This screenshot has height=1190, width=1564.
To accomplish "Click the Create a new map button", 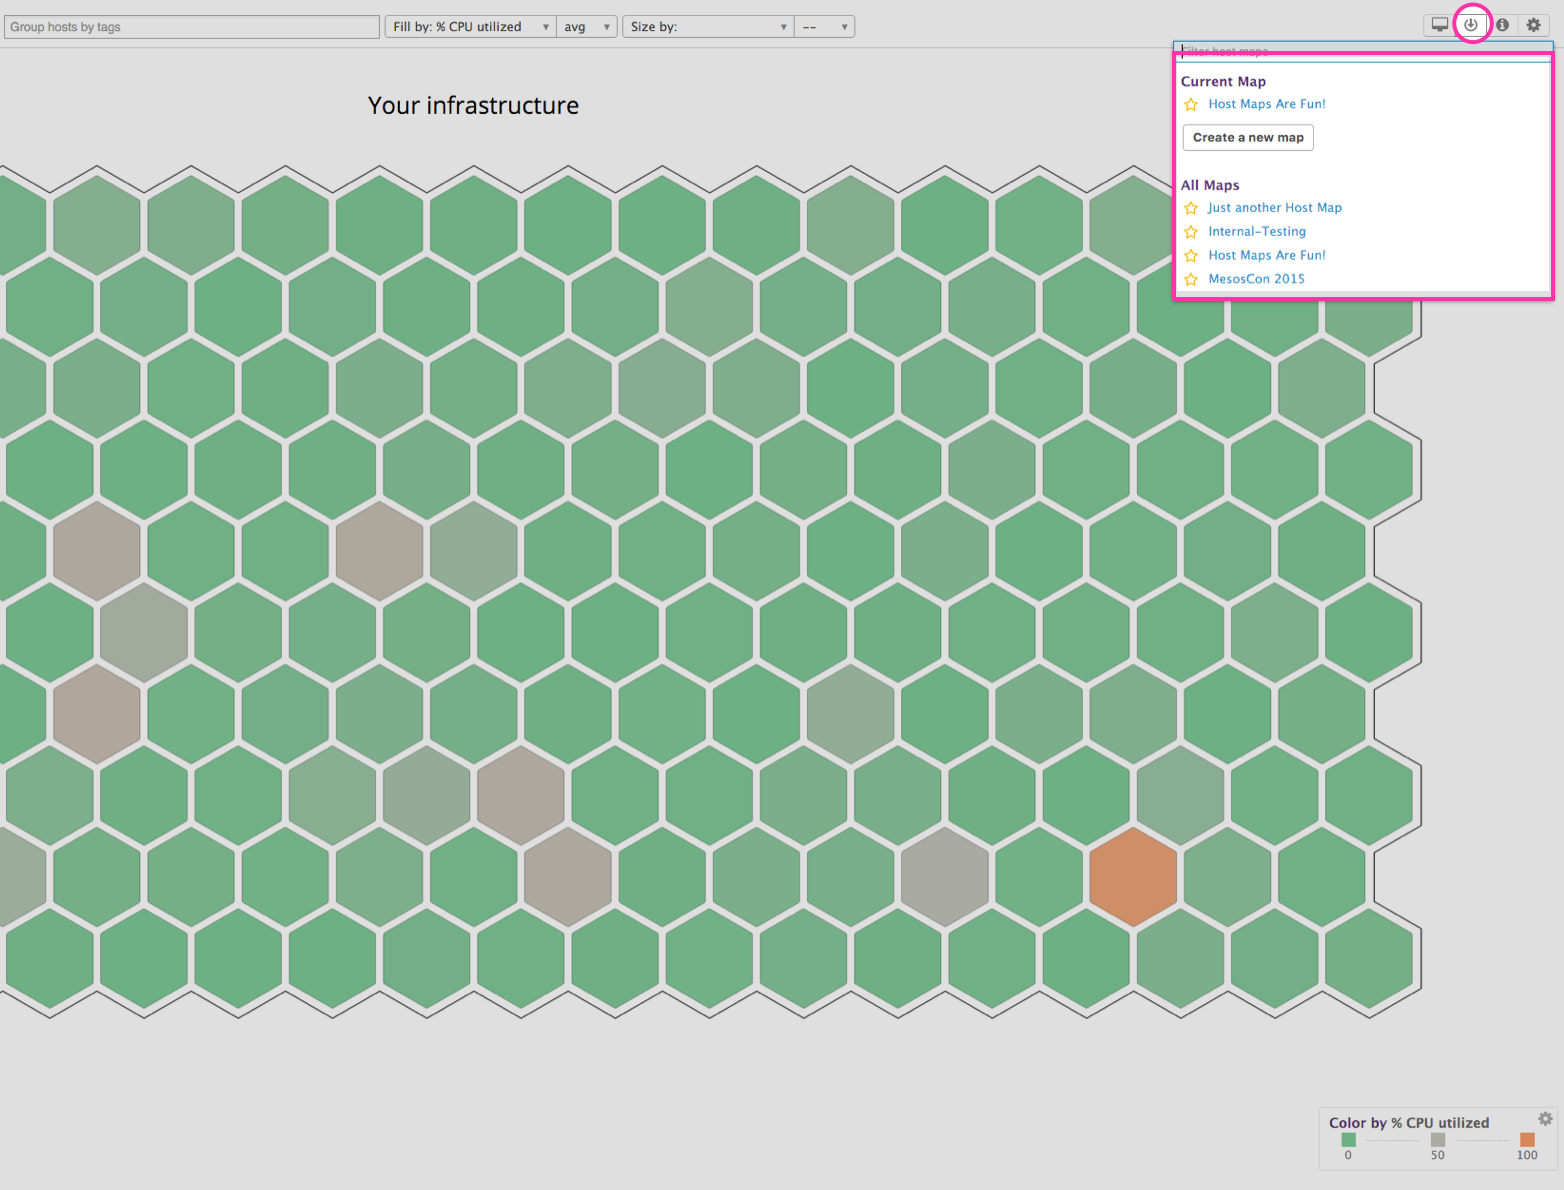I will coord(1247,137).
